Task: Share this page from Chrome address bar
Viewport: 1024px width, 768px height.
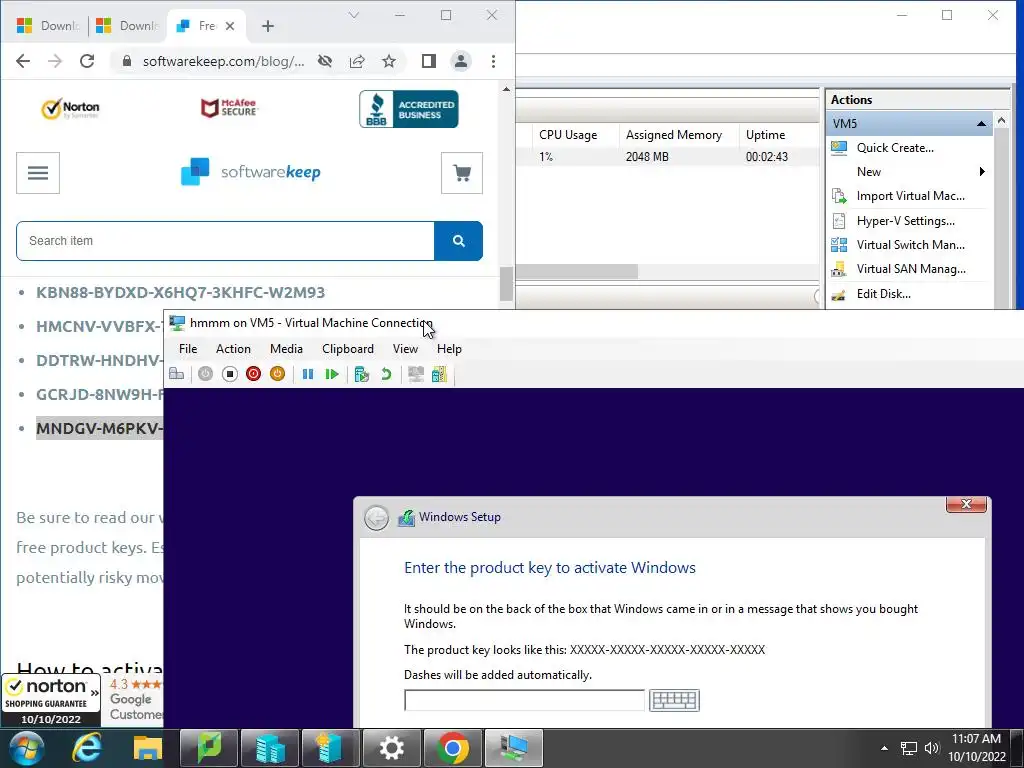Action: [x=357, y=61]
